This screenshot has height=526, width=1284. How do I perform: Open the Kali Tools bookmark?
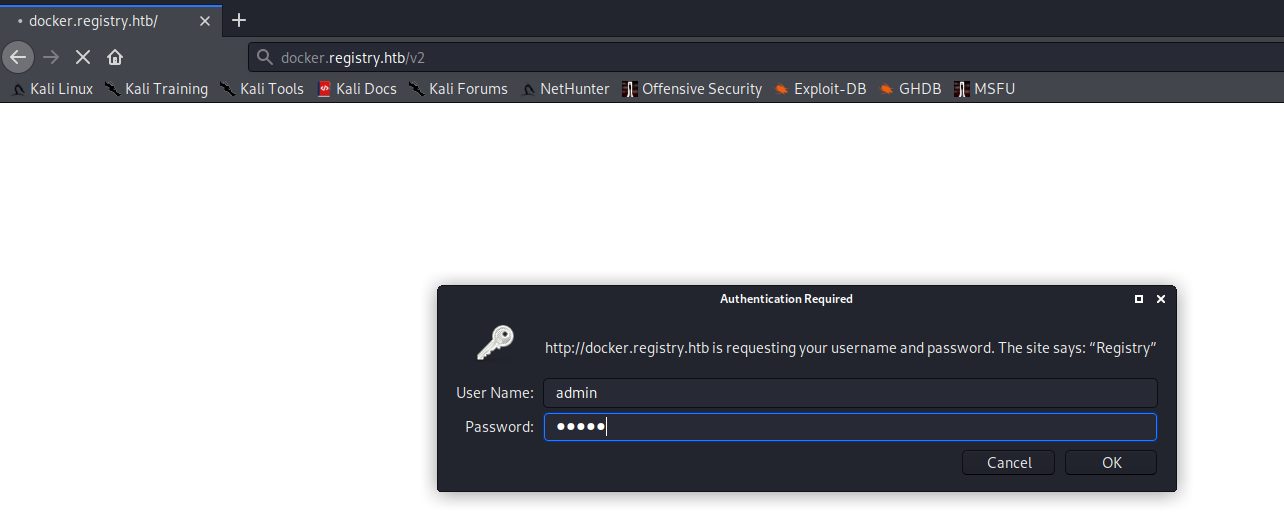click(x=262, y=89)
